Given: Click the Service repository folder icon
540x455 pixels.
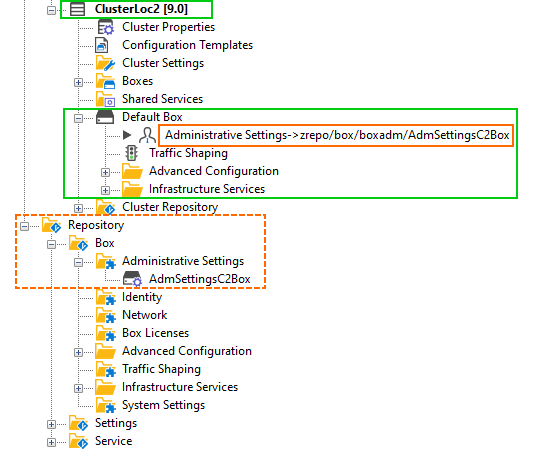Looking at the screenshot, I should [79, 441].
